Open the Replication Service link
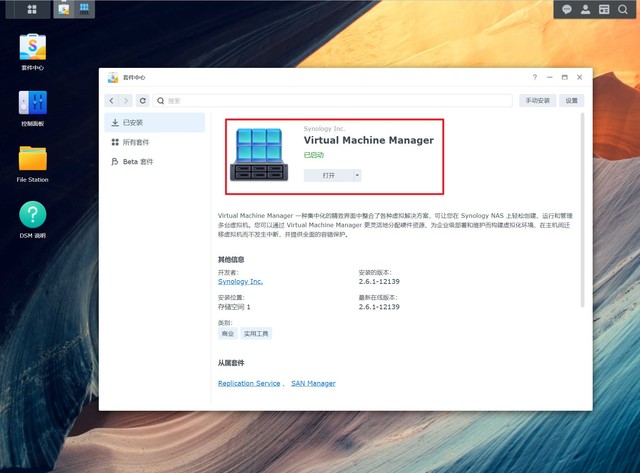Viewport: 640px width, 473px height. (249, 383)
